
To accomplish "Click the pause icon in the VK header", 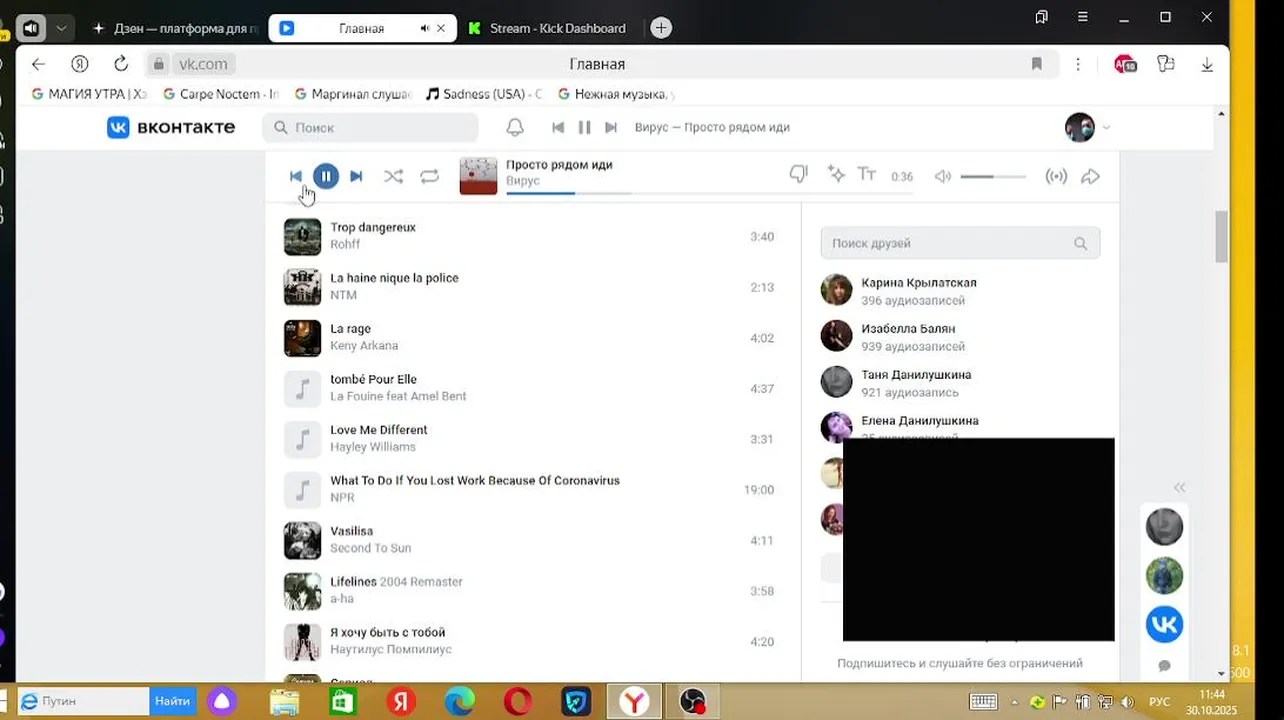I will click(x=584, y=127).
